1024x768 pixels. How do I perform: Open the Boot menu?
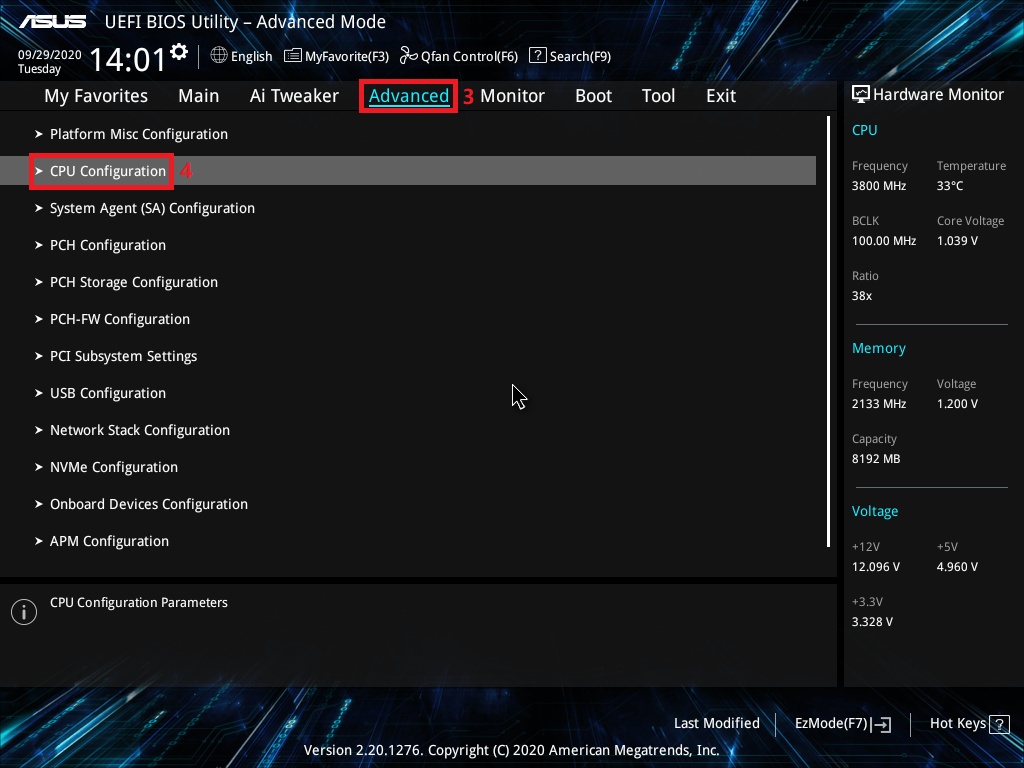(x=593, y=95)
